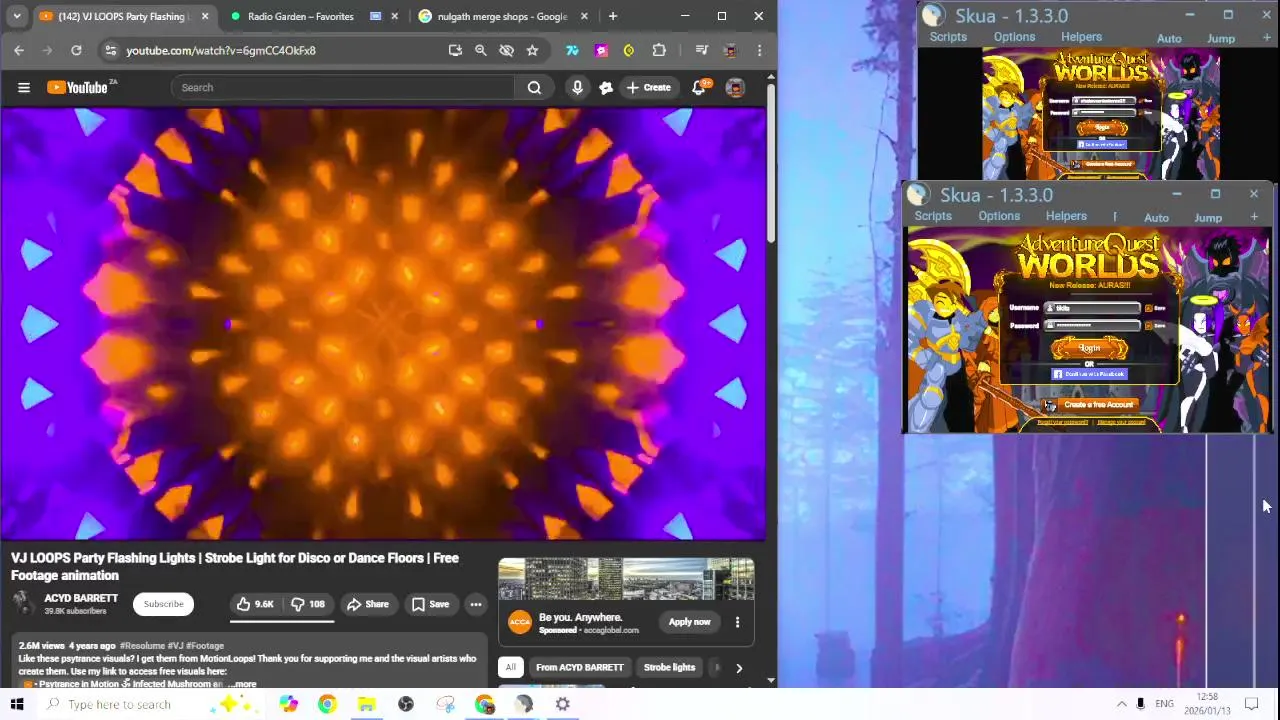Viewport: 1280px width, 720px height.
Task: Select the From ACYD BARRETT chip
Action: click(x=579, y=668)
